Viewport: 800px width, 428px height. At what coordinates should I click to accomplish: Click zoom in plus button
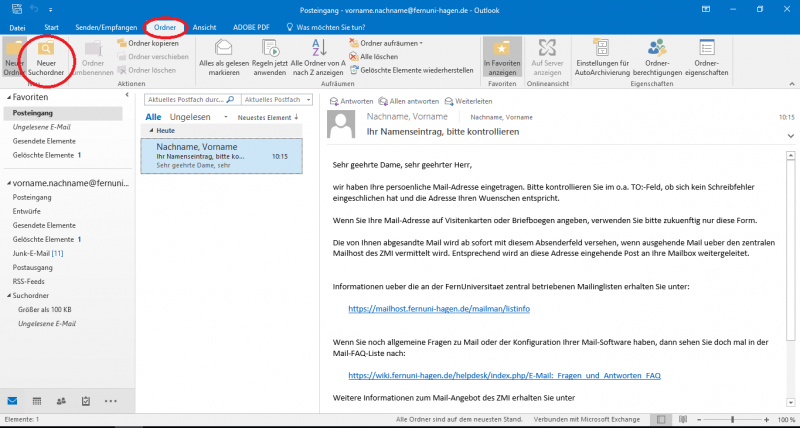[766, 419]
